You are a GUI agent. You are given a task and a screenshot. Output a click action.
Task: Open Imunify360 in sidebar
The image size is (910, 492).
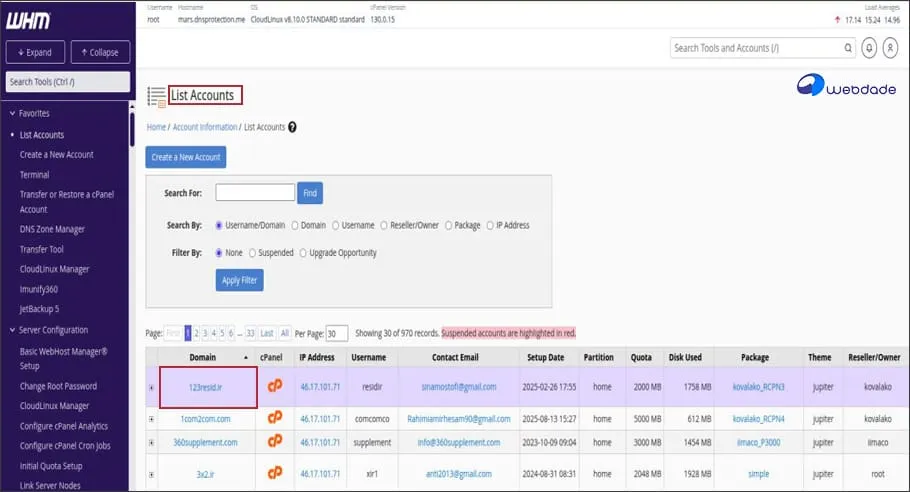point(38,289)
